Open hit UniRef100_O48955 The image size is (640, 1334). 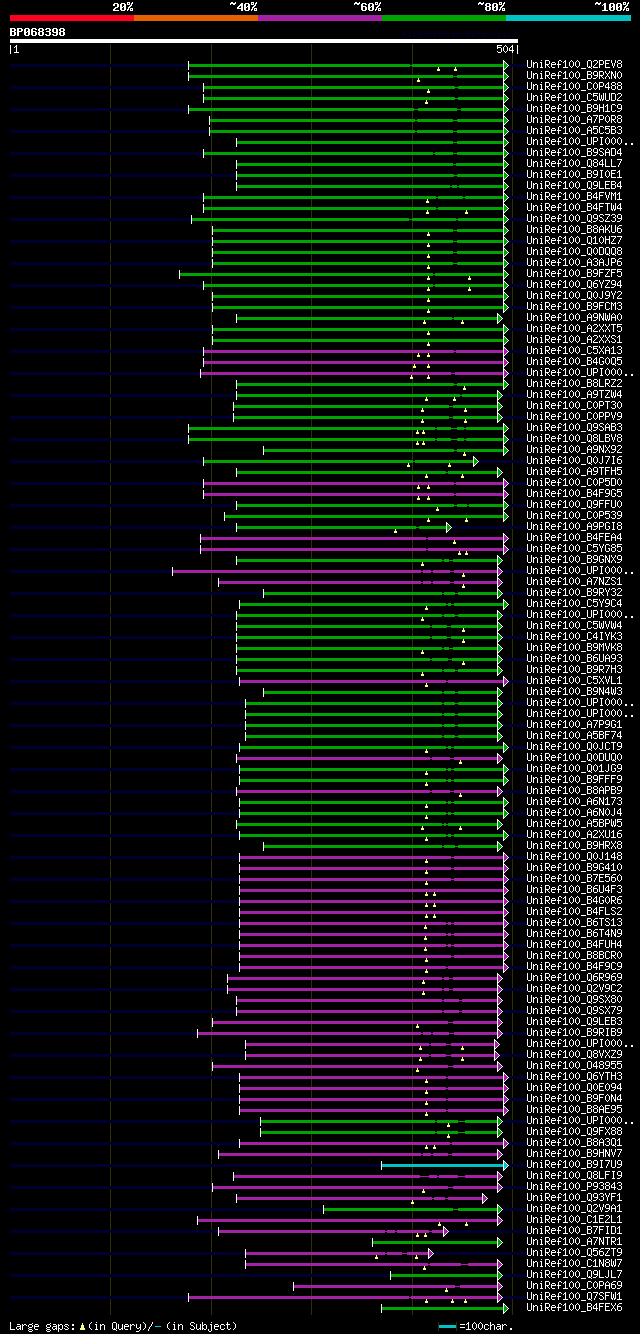tap(574, 1065)
